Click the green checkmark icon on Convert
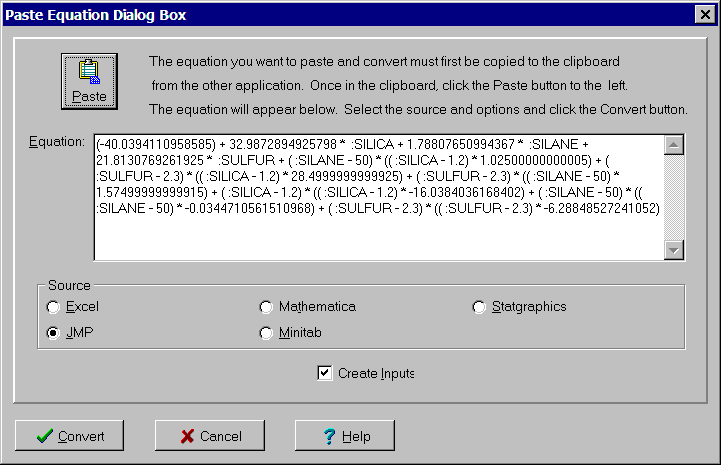The width and height of the screenshot is (721, 465). pos(43,436)
